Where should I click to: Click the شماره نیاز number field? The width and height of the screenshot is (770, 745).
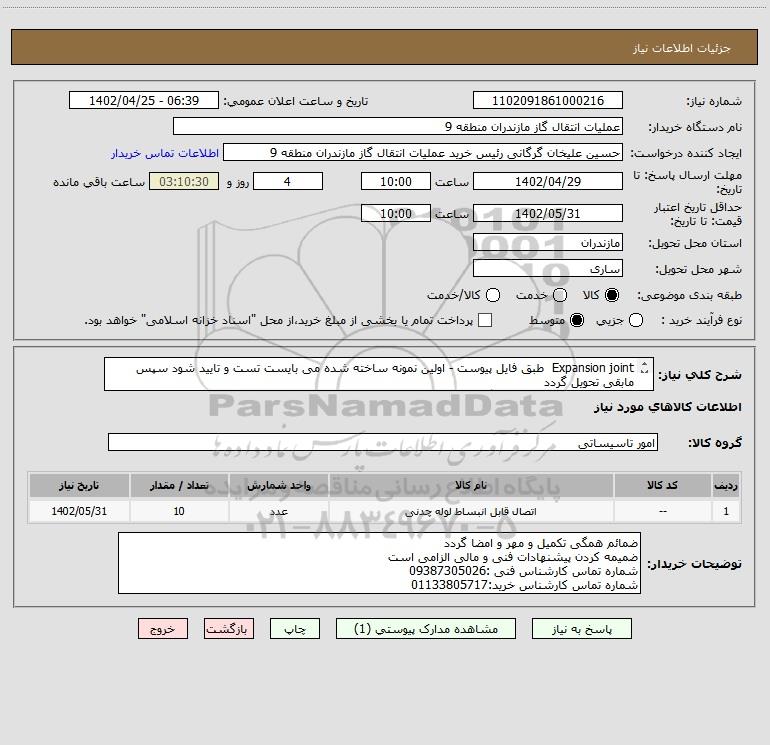tap(548, 101)
